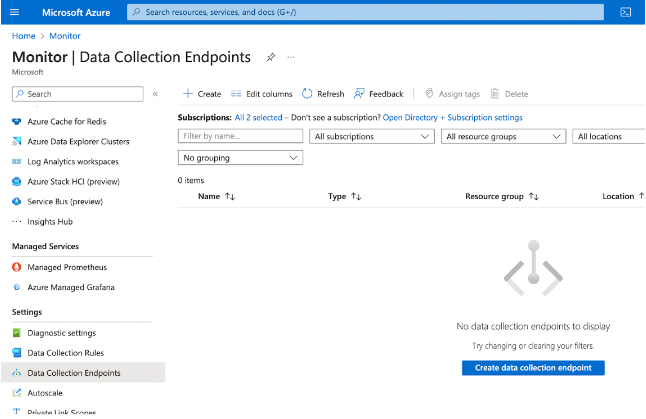Image resolution: width=646 pixels, height=419 pixels.
Task: Open Azure Managed Grafana
Action: tap(71, 287)
